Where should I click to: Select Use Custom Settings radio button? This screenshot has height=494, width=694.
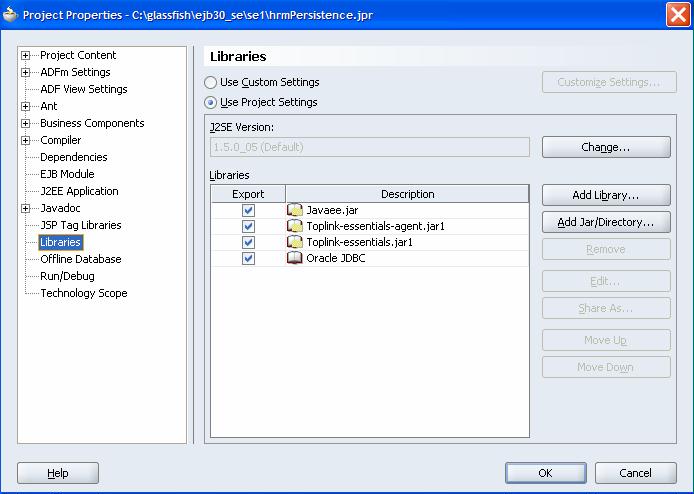pos(210,82)
